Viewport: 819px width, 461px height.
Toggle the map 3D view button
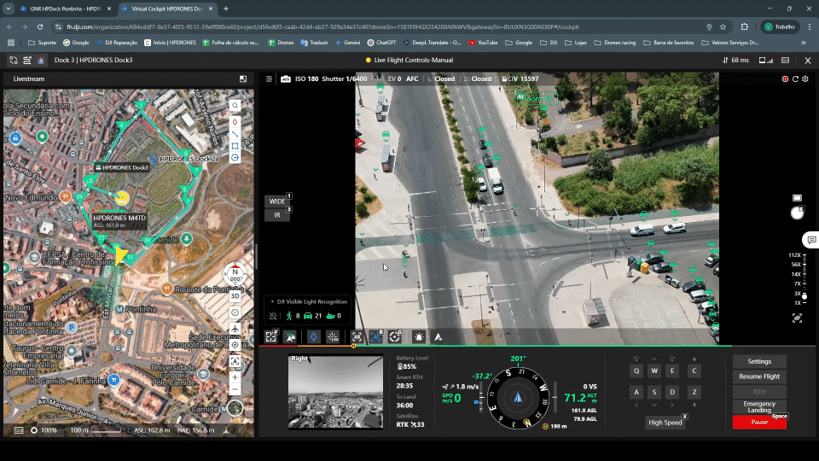pos(235,296)
